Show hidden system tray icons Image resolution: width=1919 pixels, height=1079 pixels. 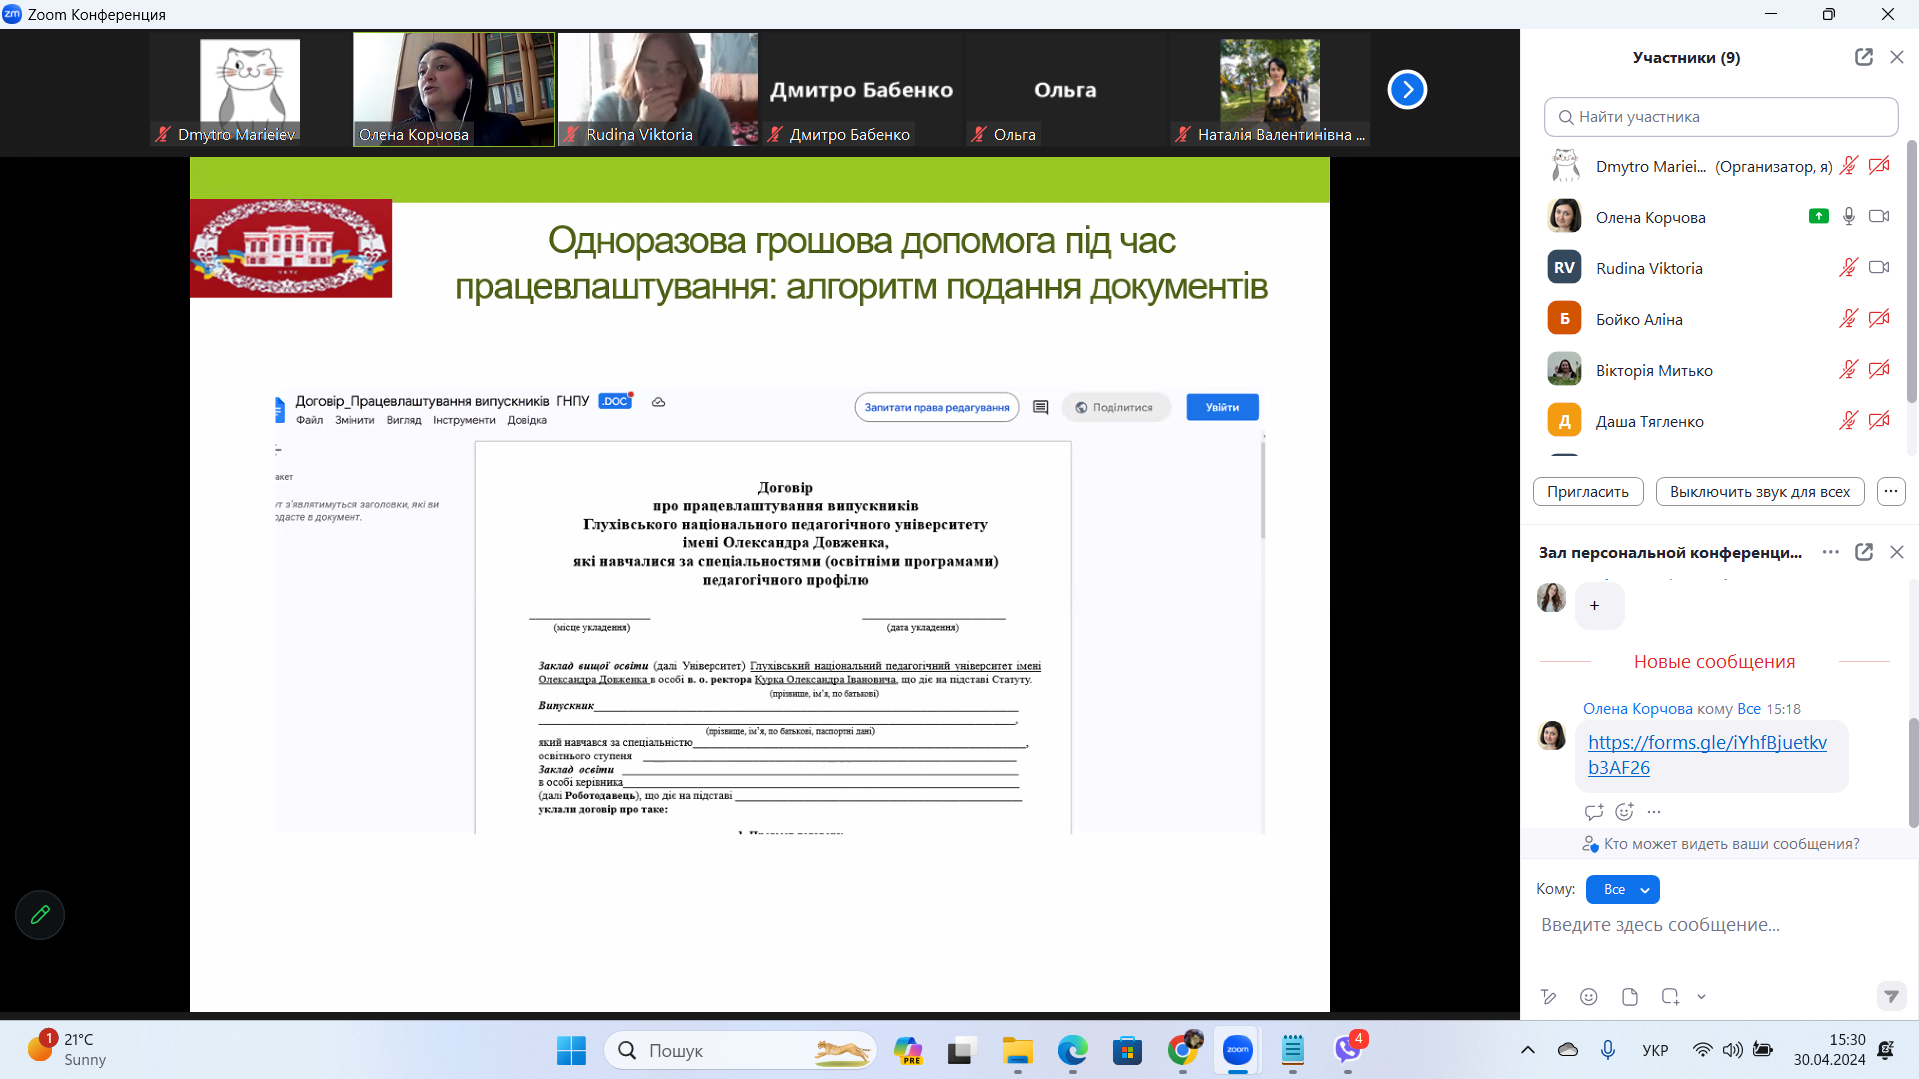click(x=1528, y=1050)
